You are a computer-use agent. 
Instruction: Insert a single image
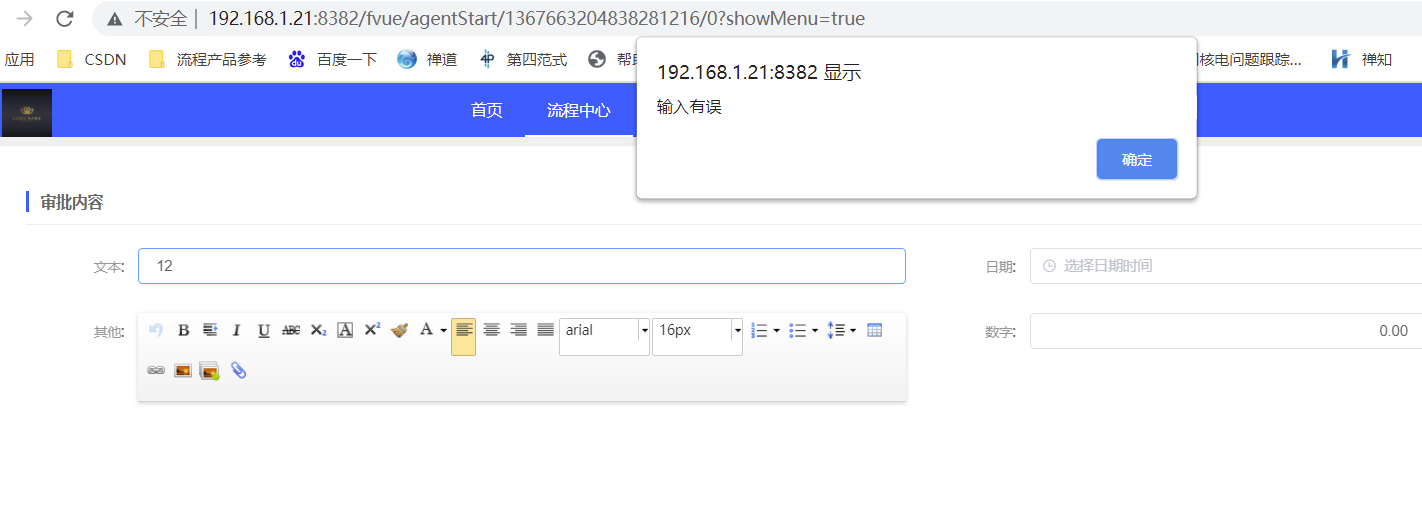click(x=183, y=370)
